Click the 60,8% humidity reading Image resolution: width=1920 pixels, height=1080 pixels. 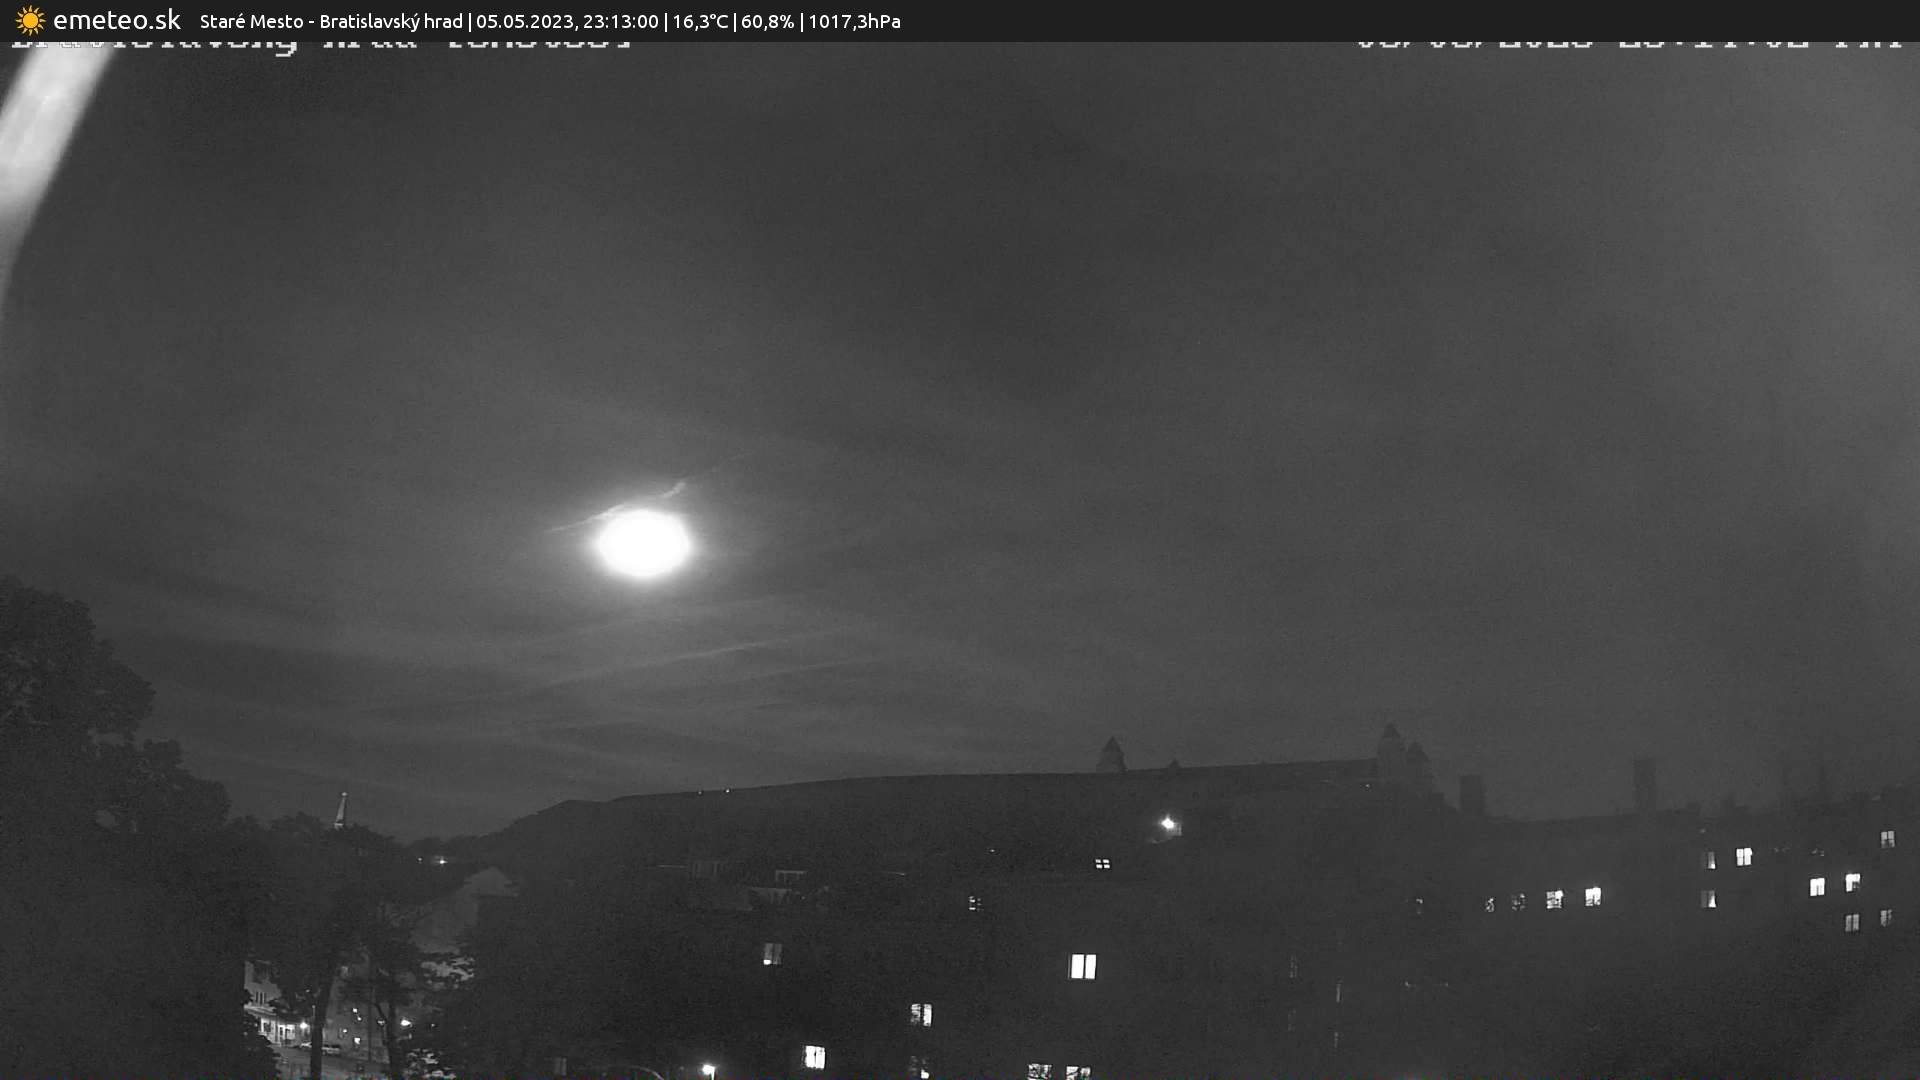tap(767, 21)
